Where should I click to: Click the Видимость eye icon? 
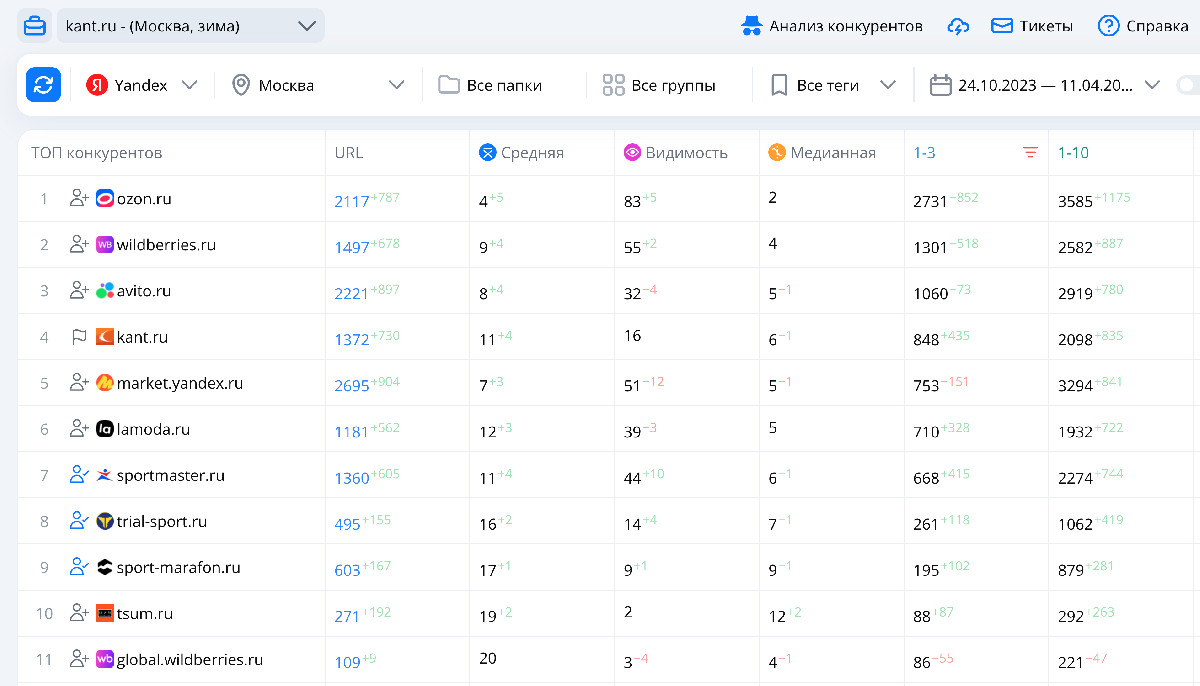632,153
